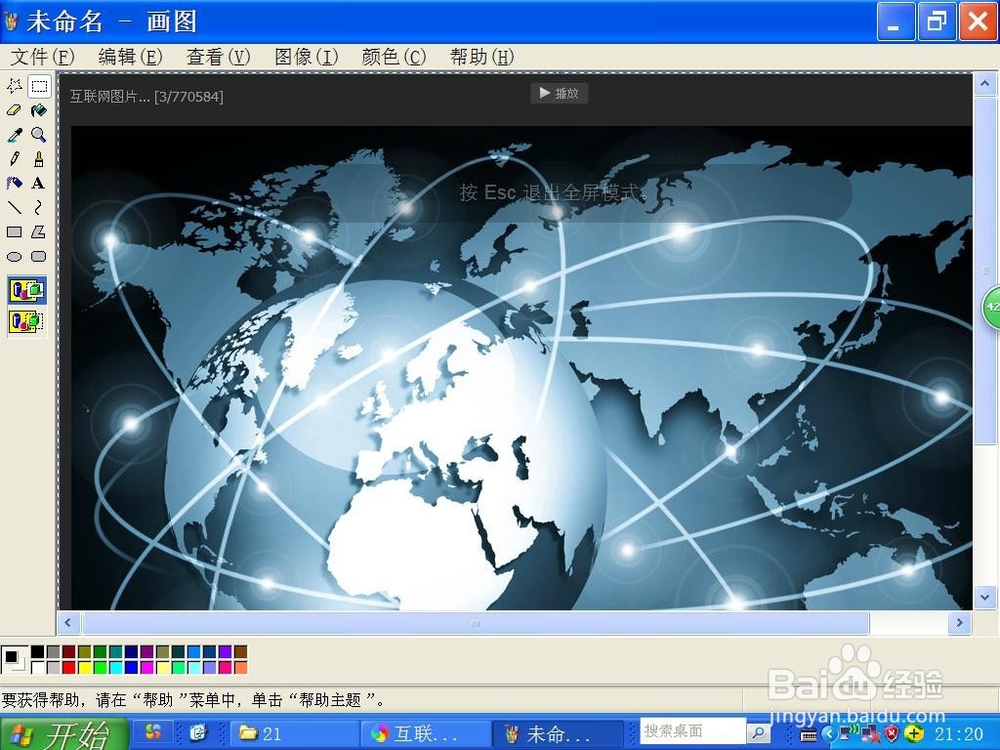The height and width of the screenshot is (750, 1000).
Task: Open the 帮助(H) menu
Action: [482, 57]
